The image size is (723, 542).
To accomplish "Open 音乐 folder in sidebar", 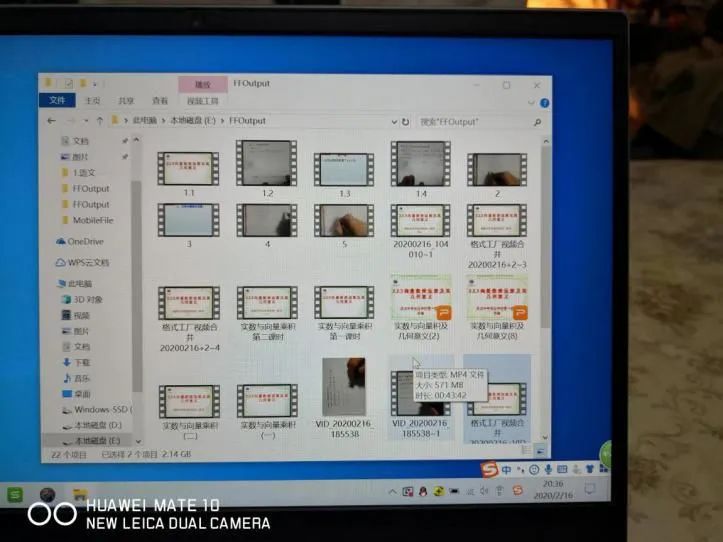I will pos(77,378).
